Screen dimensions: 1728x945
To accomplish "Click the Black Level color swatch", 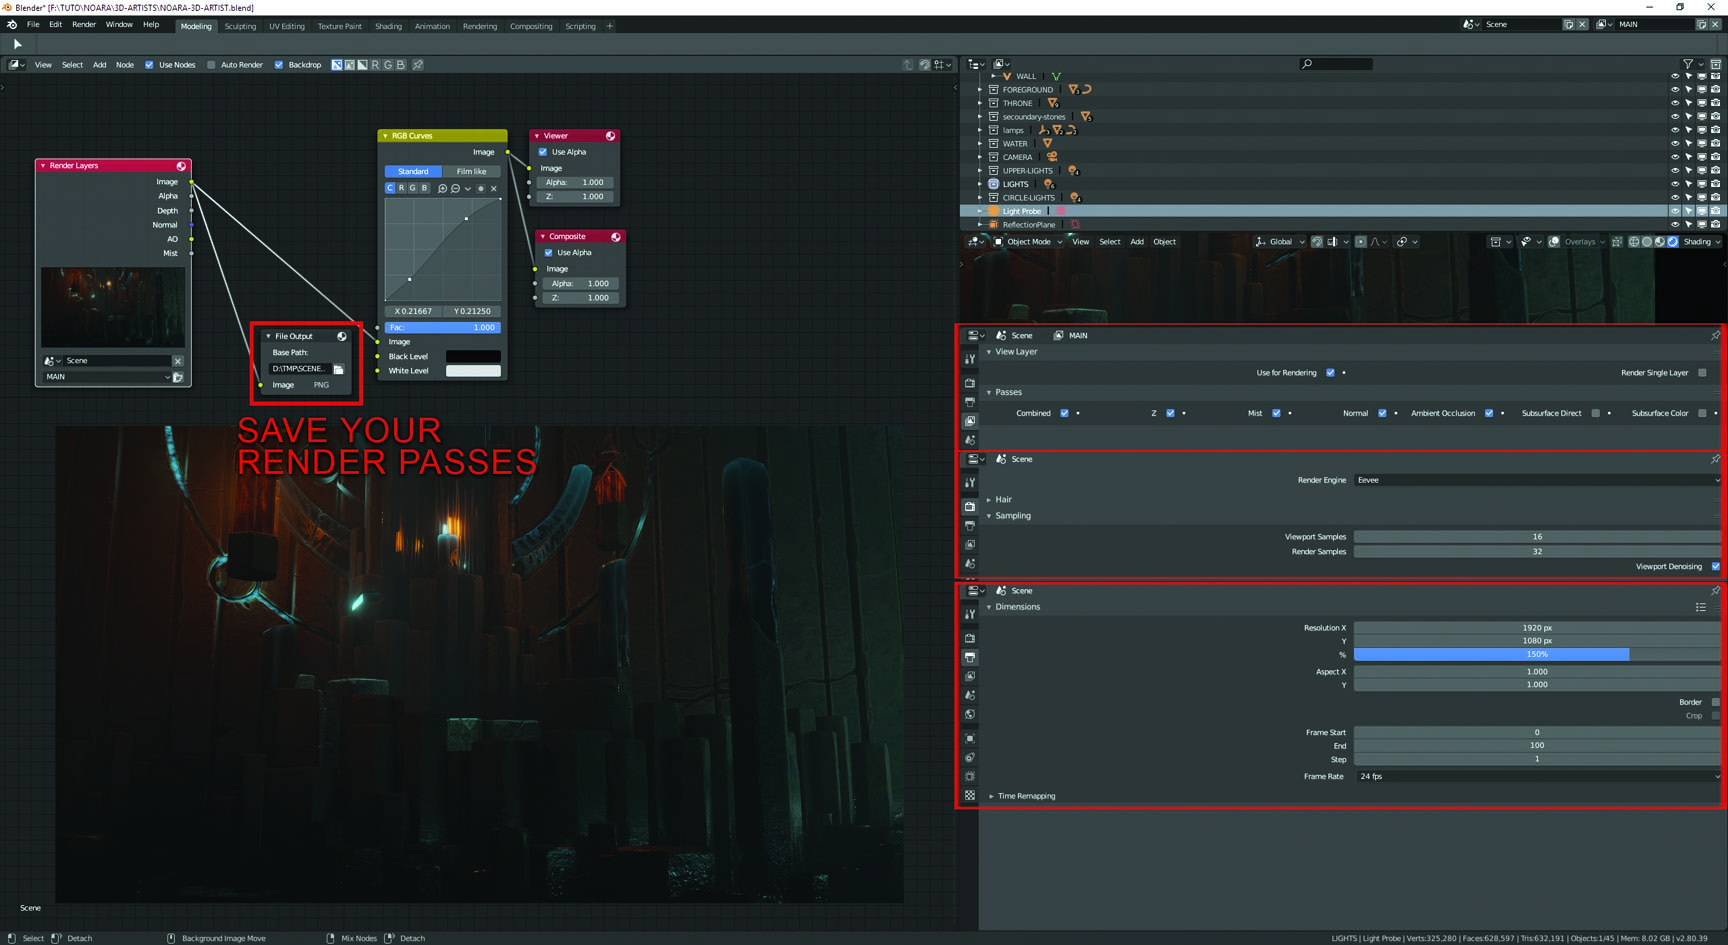I will [x=473, y=357].
